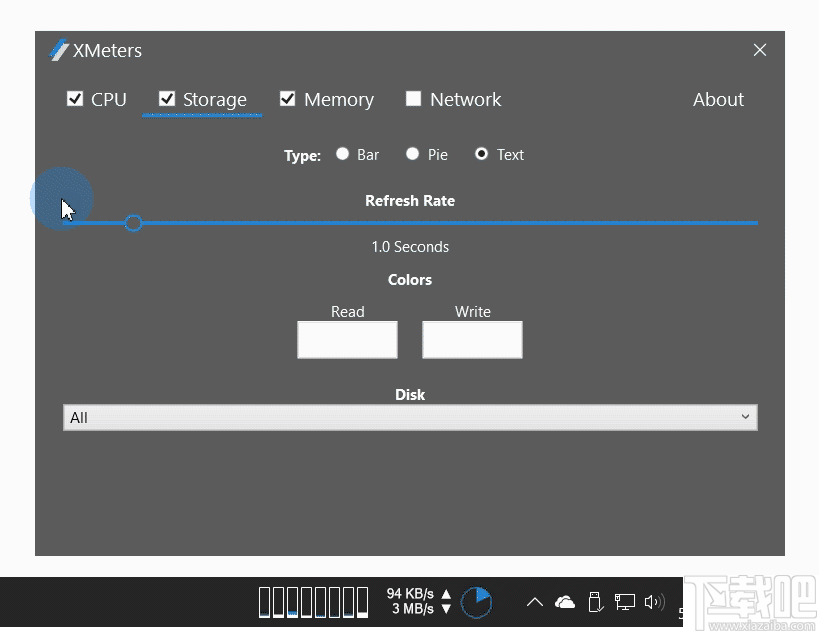Click the '3 MB/s' write speed text
The width and height of the screenshot is (819, 631).
click(x=413, y=609)
